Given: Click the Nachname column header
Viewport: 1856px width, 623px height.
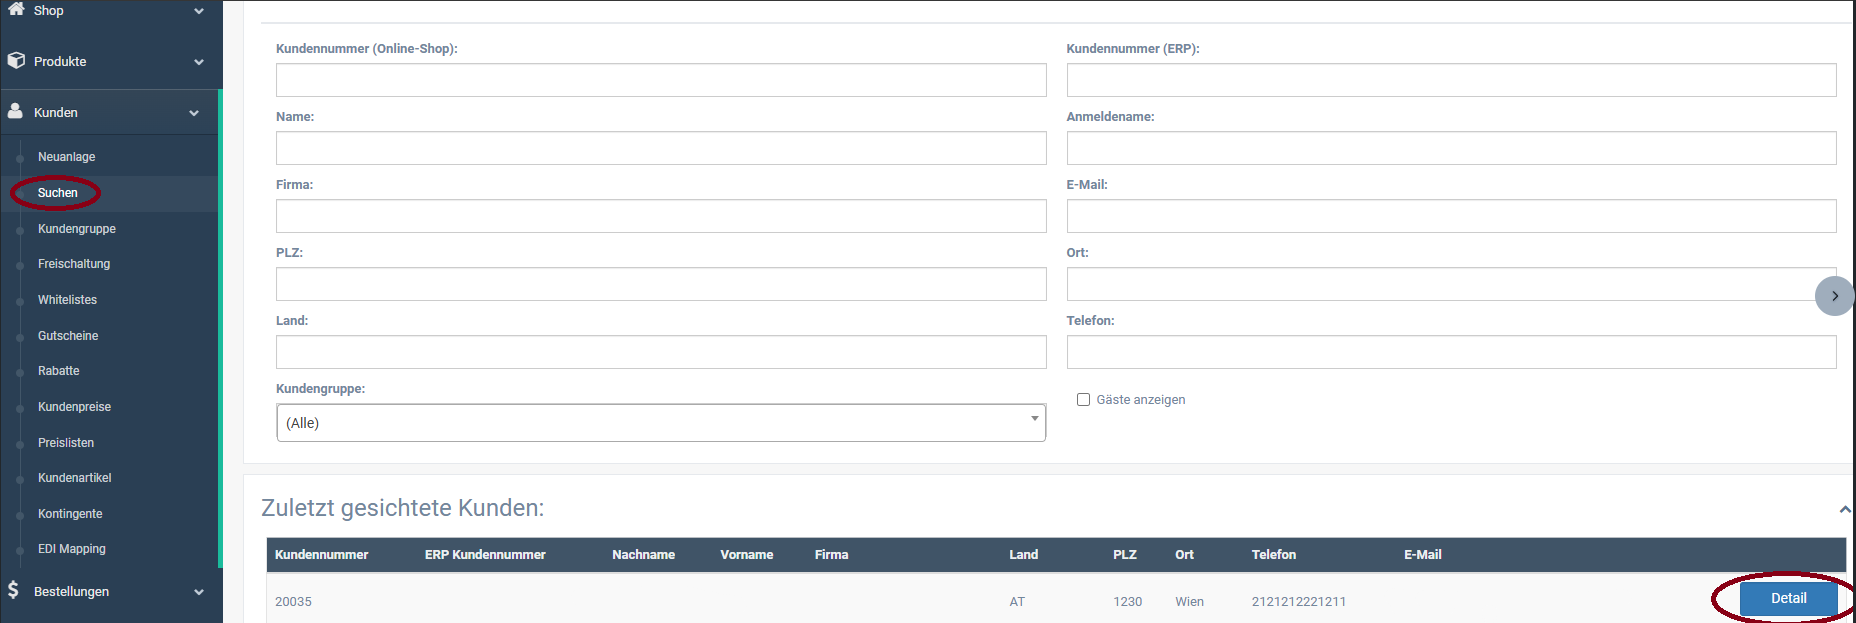Looking at the screenshot, I should click(643, 555).
